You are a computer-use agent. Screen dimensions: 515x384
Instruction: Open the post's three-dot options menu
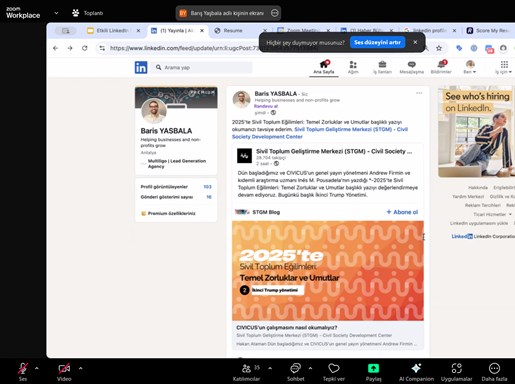pyautogui.click(x=419, y=93)
